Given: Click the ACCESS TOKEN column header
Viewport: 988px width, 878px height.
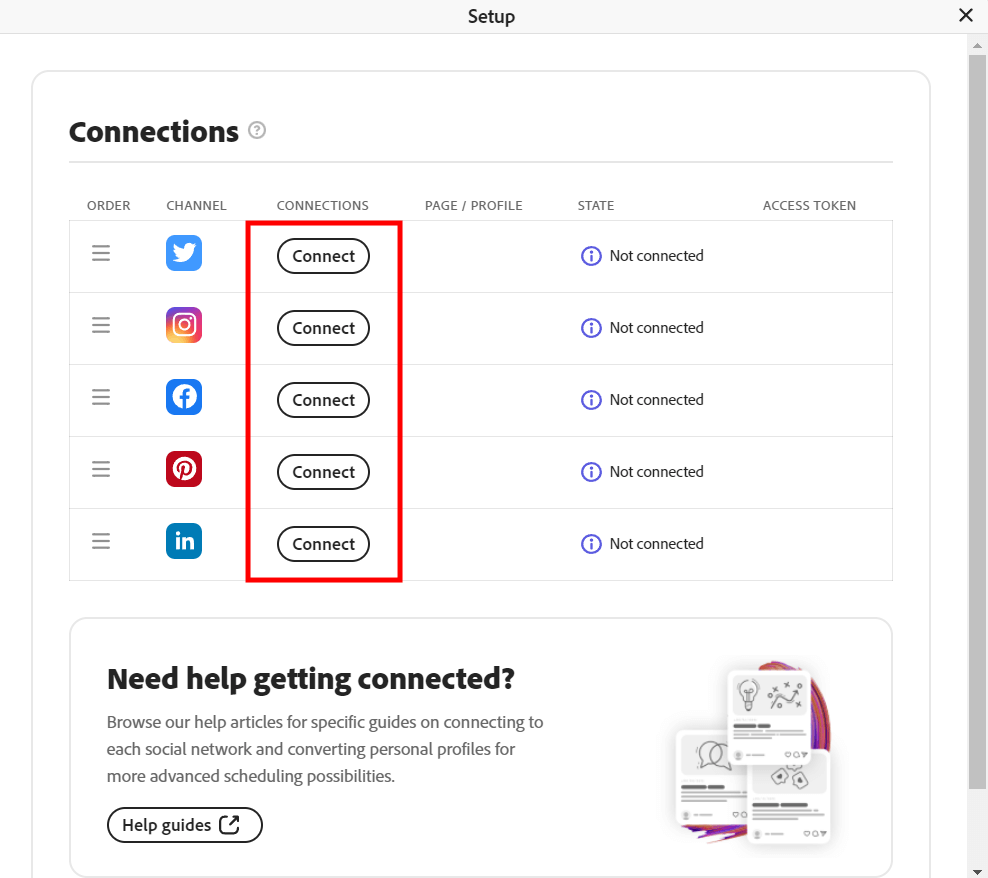Looking at the screenshot, I should 809,205.
